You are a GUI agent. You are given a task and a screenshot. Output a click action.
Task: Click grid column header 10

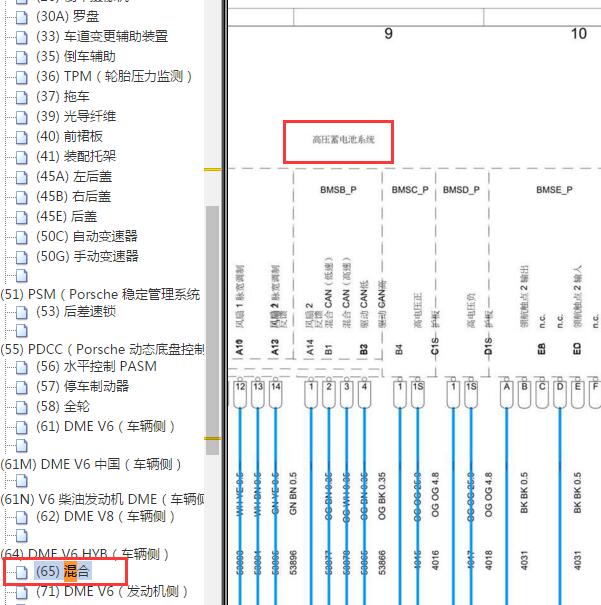(579, 34)
